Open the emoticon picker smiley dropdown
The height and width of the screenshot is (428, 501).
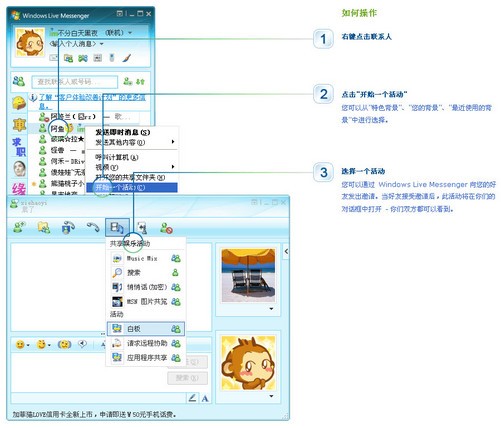click(x=22, y=344)
